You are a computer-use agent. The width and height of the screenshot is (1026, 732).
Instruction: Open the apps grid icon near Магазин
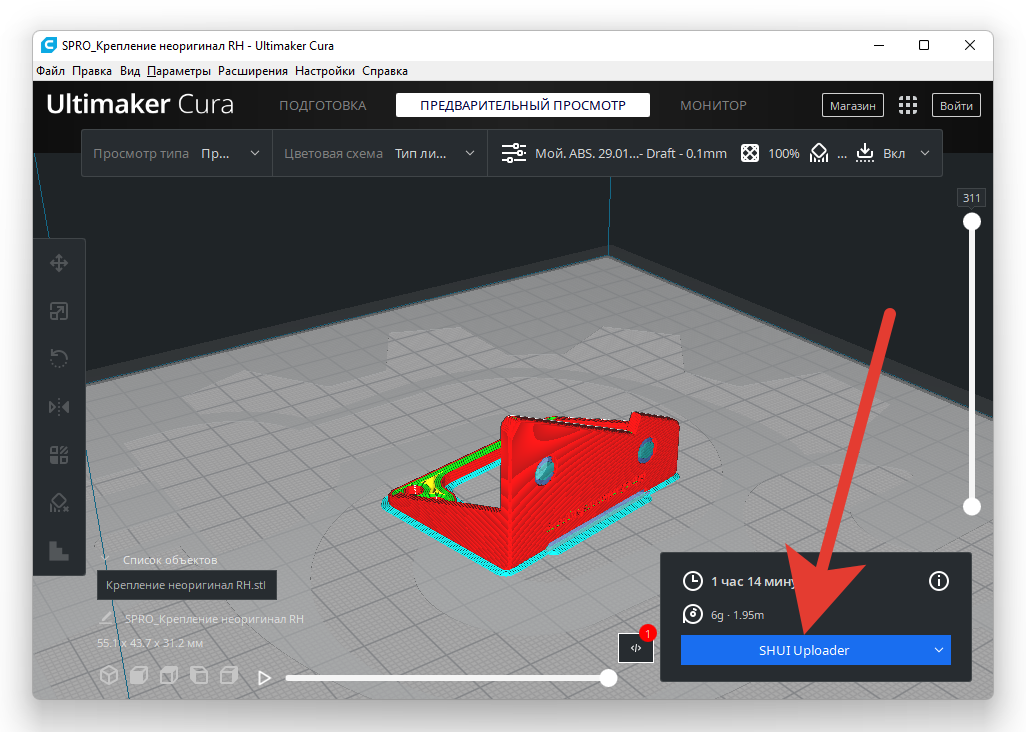coord(908,106)
